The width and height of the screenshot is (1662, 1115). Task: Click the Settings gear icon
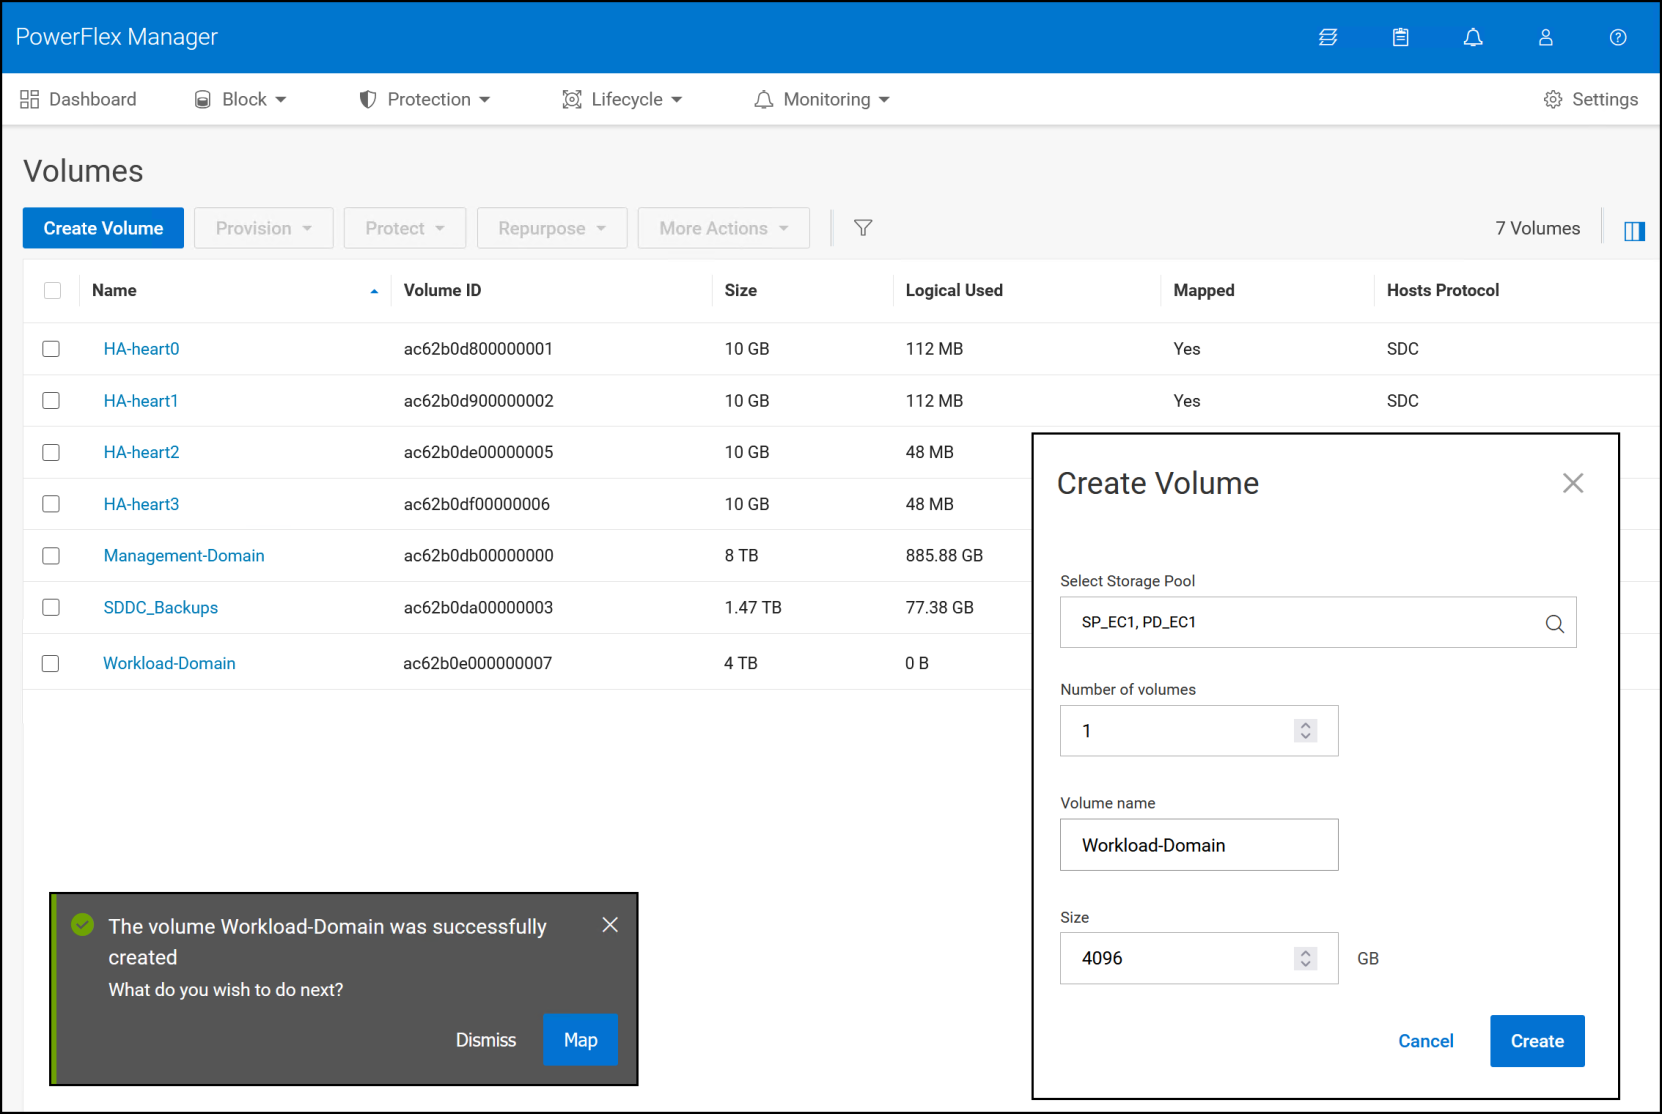[1553, 99]
